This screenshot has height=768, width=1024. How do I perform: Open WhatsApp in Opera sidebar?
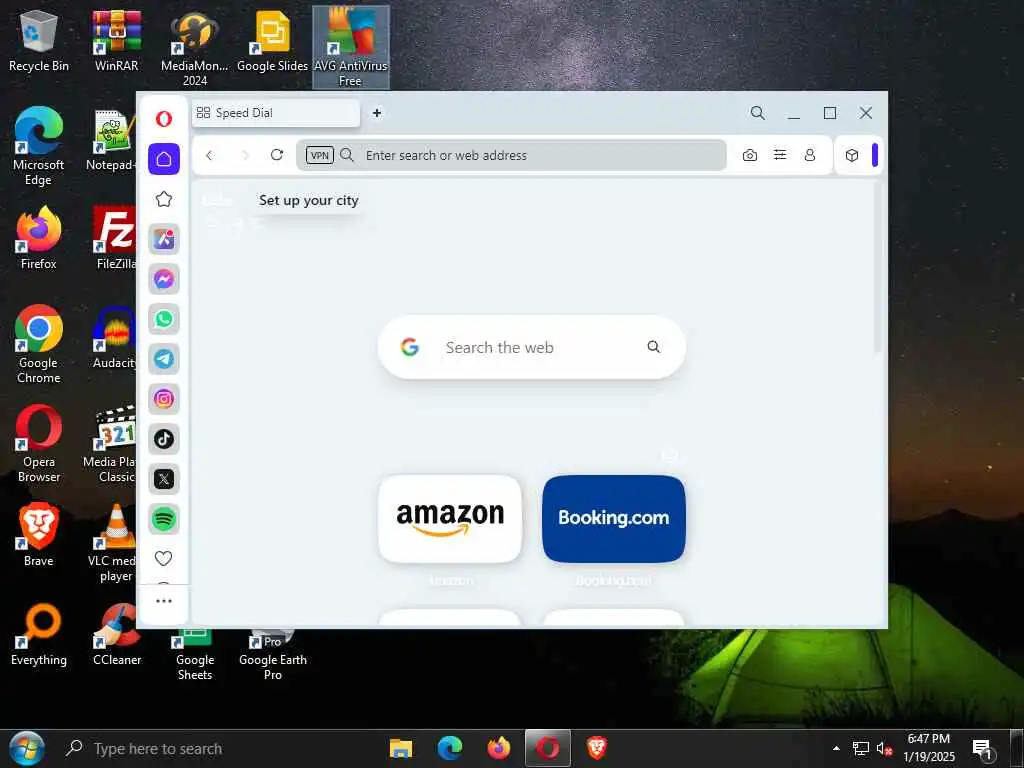[x=164, y=319]
